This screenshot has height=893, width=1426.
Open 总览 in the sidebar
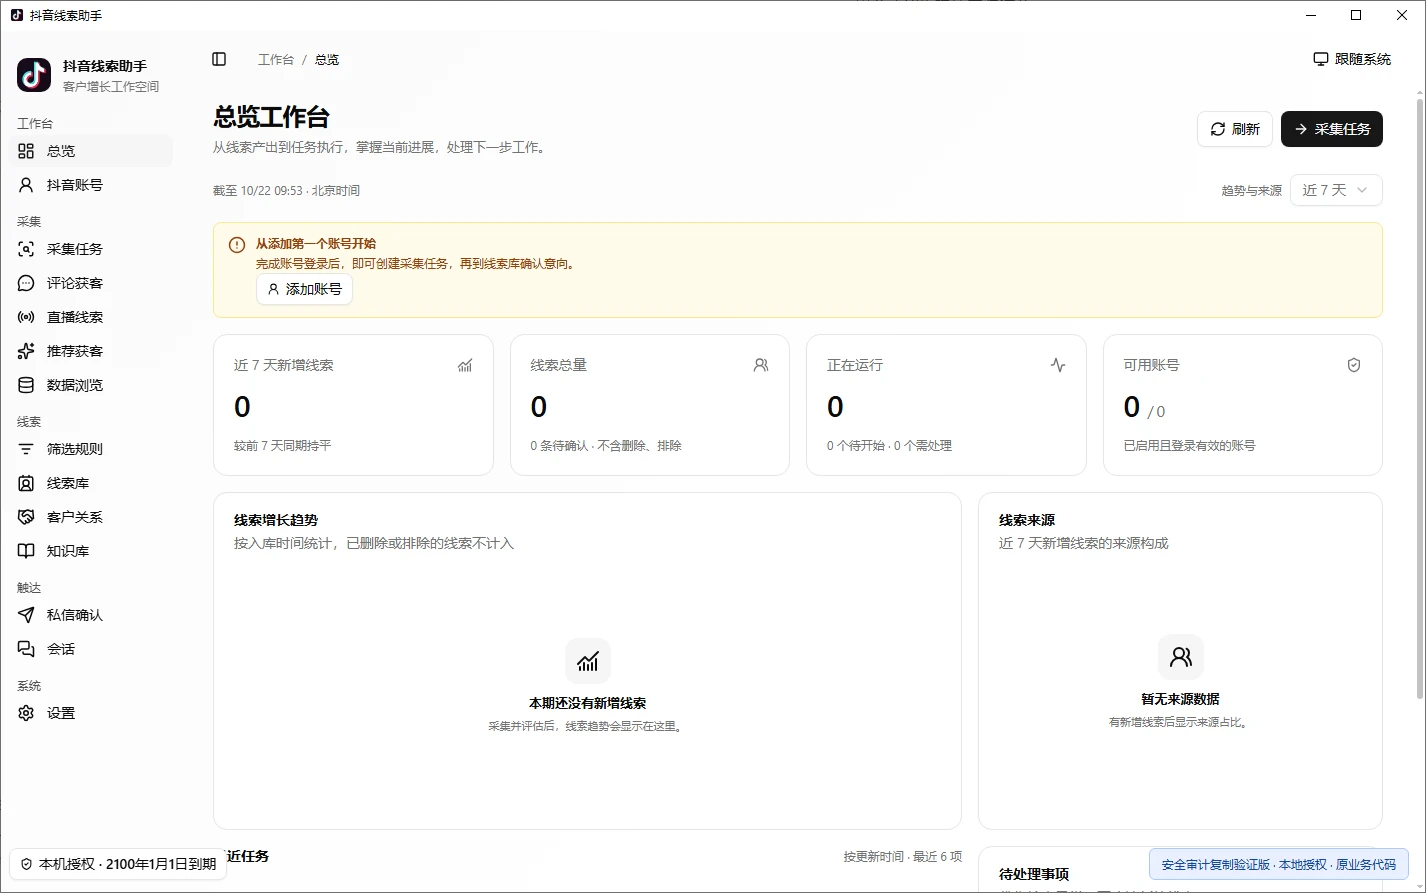coord(91,151)
